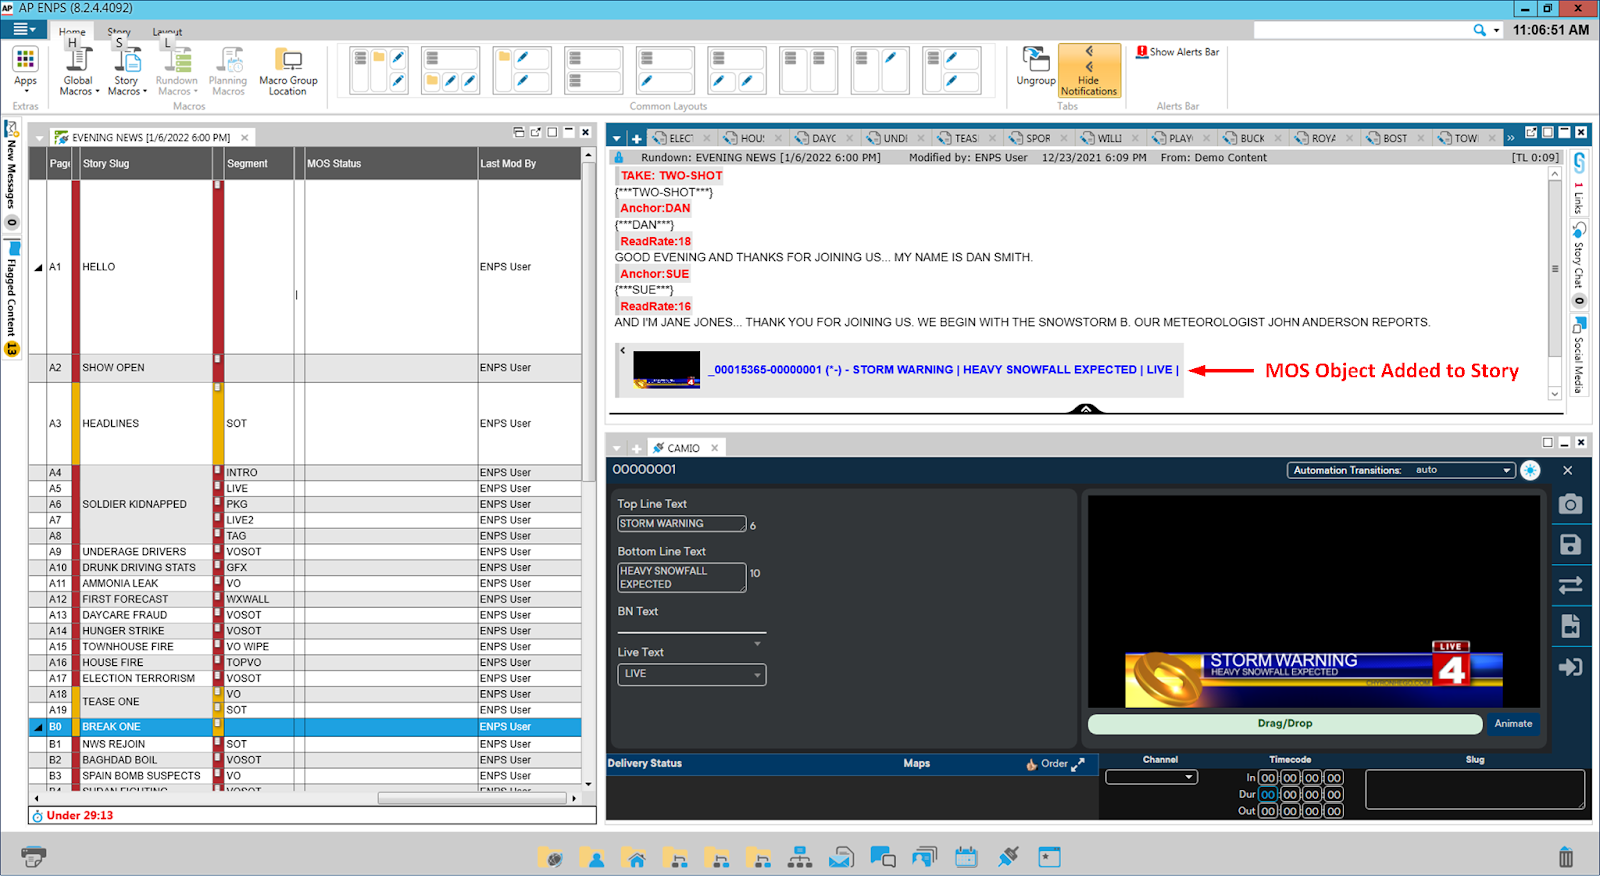Screen dimensions: 1600x876
Task: Click the rundown horizontal scrollbar
Action: [x=472, y=798]
